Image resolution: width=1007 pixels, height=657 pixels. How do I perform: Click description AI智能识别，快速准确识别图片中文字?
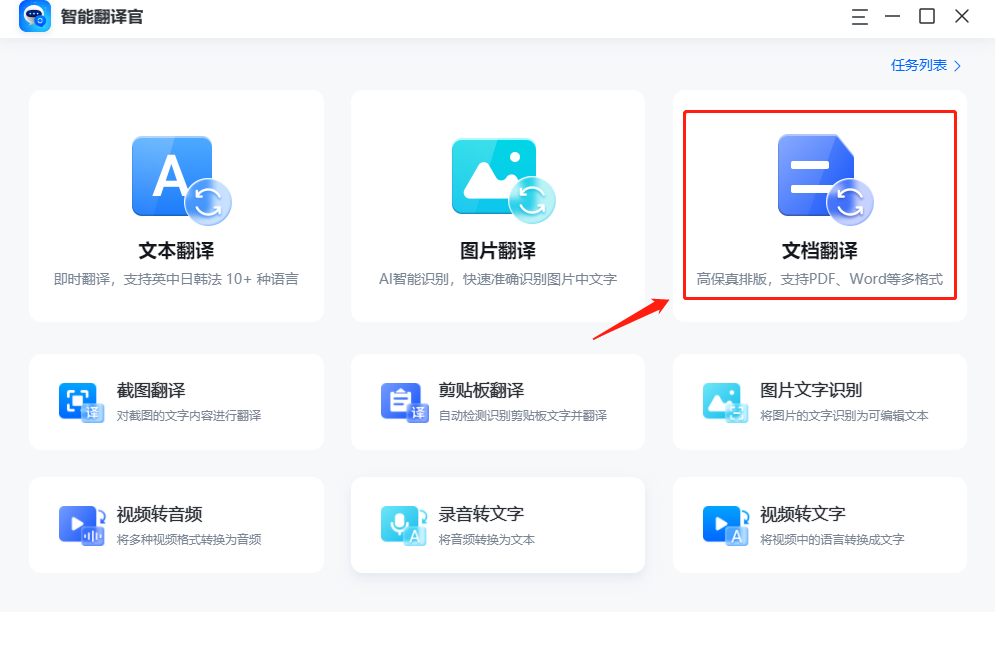[498, 279]
